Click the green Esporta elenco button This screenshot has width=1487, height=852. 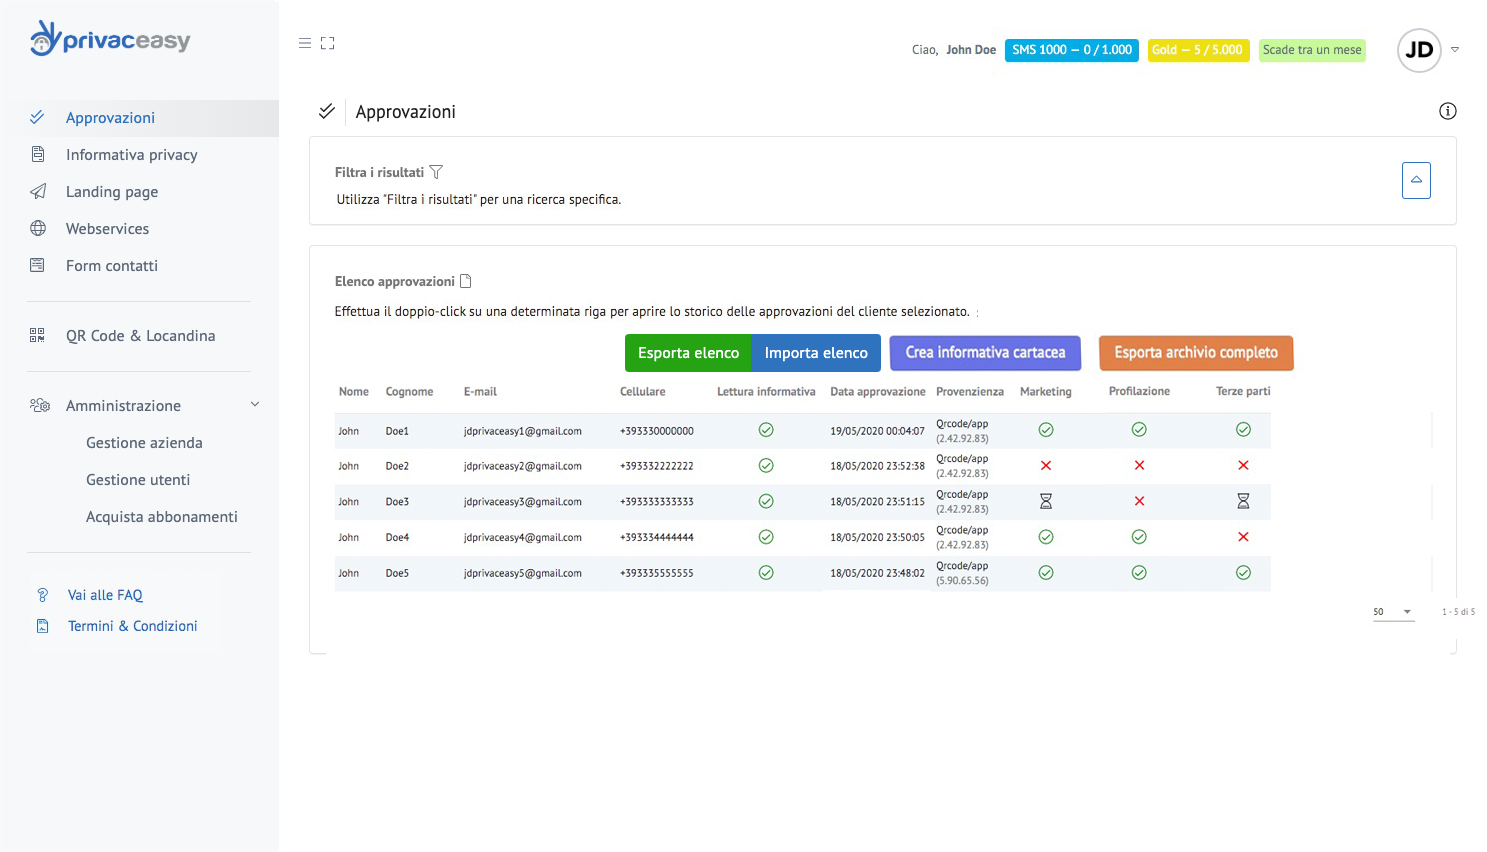click(x=688, y=353)
